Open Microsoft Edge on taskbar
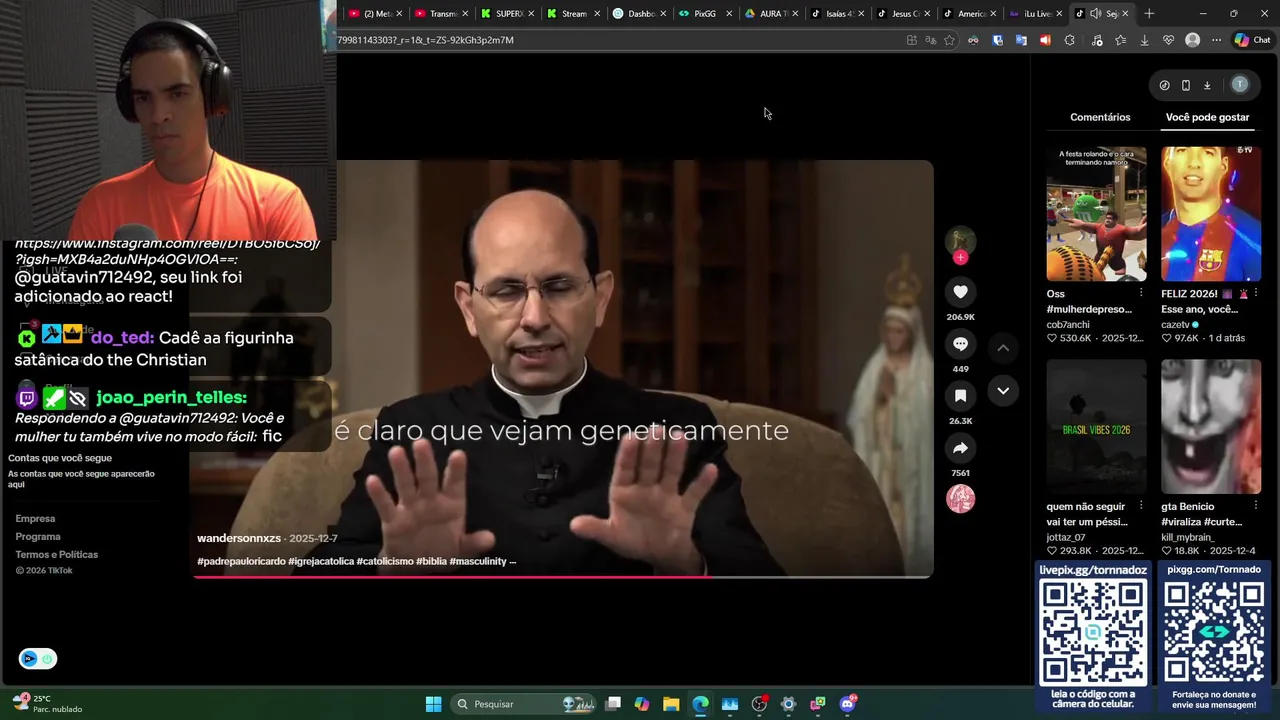1280x720 pixels. point(700,704)
